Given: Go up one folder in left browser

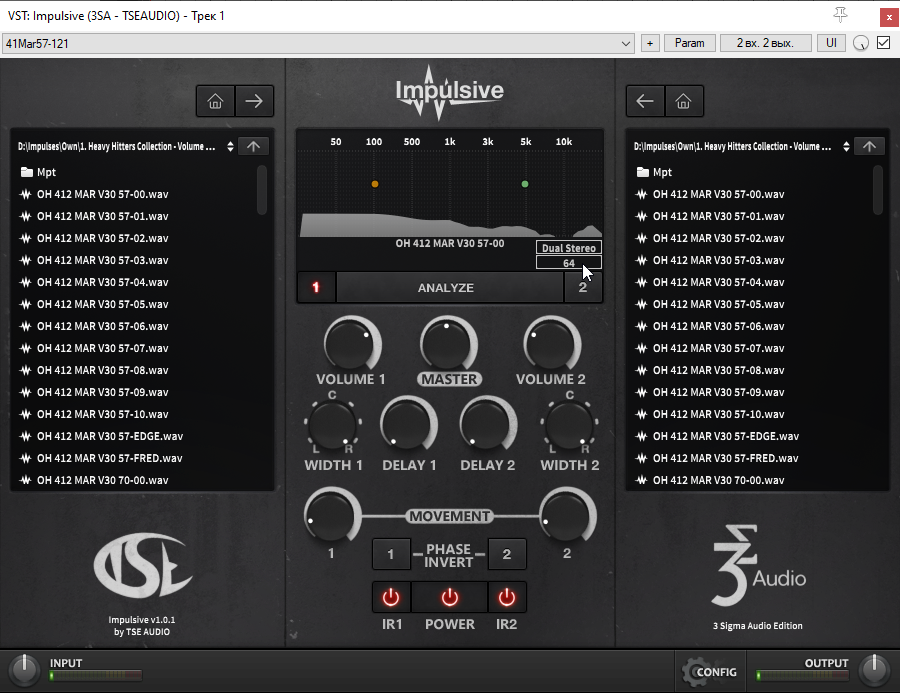Looking at the screenshot, I should [253, 146].
